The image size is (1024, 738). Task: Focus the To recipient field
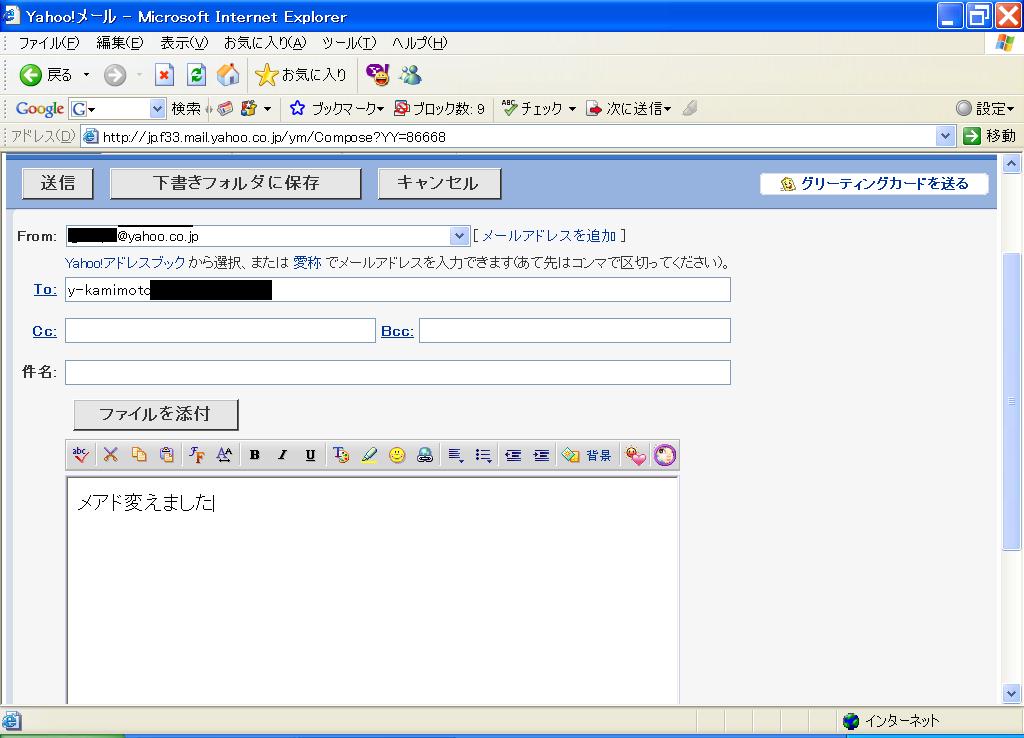coord(398,289)
